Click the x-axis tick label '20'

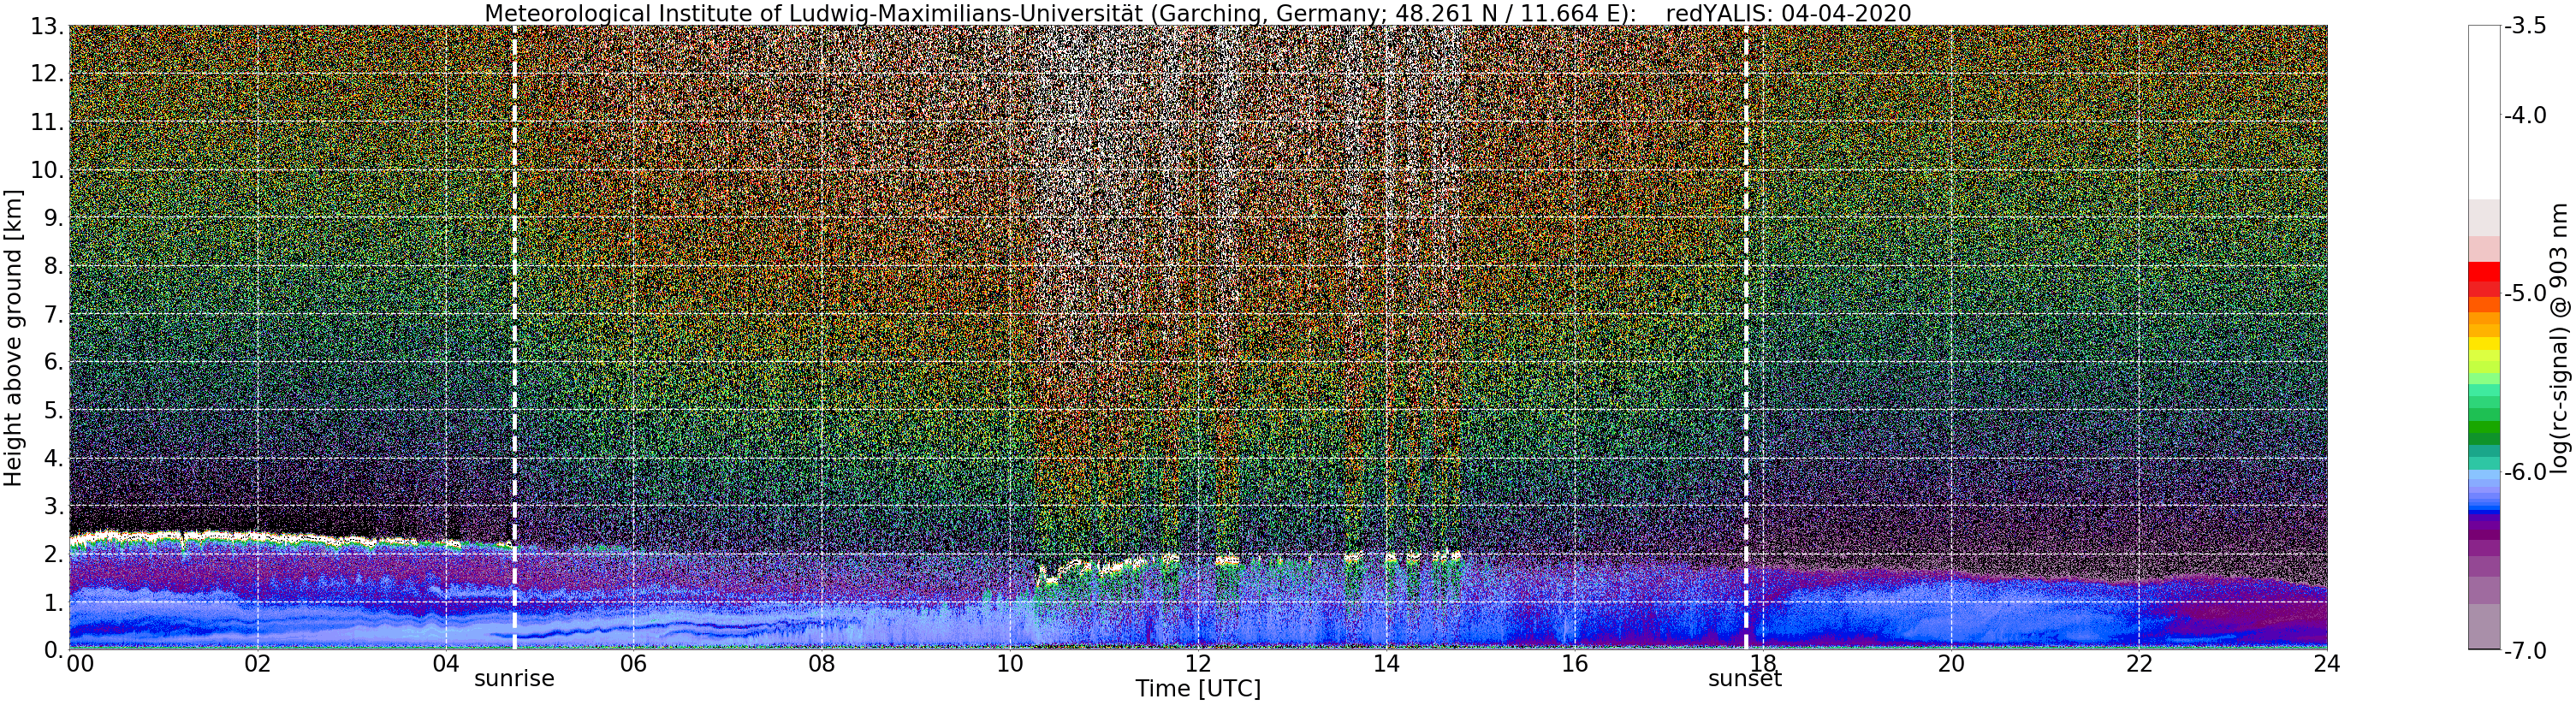(x=1951, y=664)
